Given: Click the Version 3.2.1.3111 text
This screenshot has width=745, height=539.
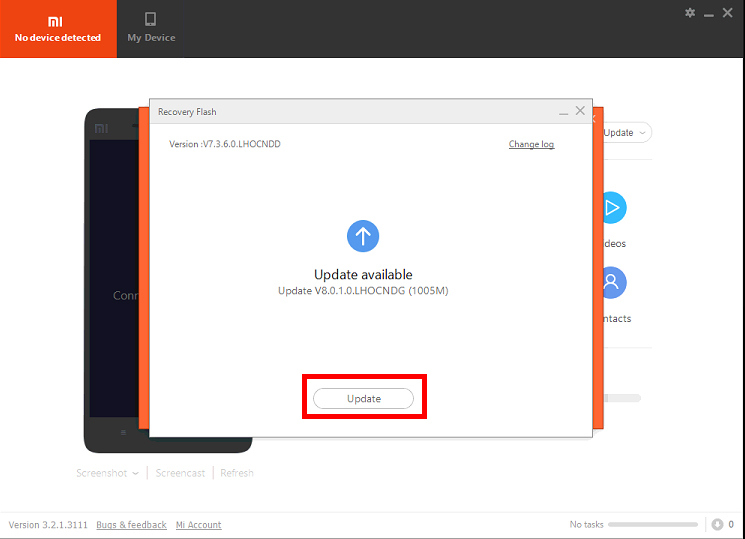Looking at the screenshot, I should (x=48, y=525).
